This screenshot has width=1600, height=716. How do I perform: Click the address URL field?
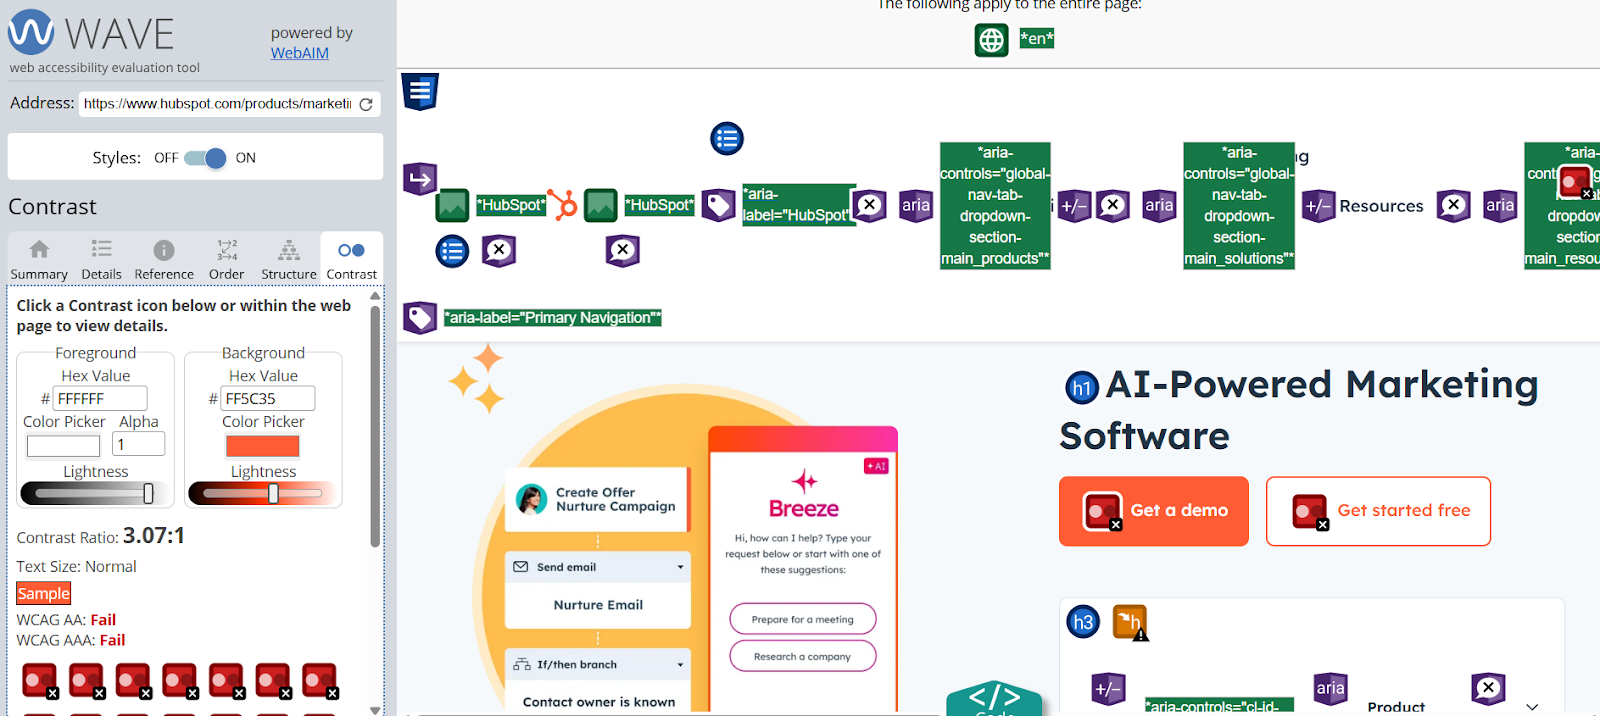tap(217, 103)
